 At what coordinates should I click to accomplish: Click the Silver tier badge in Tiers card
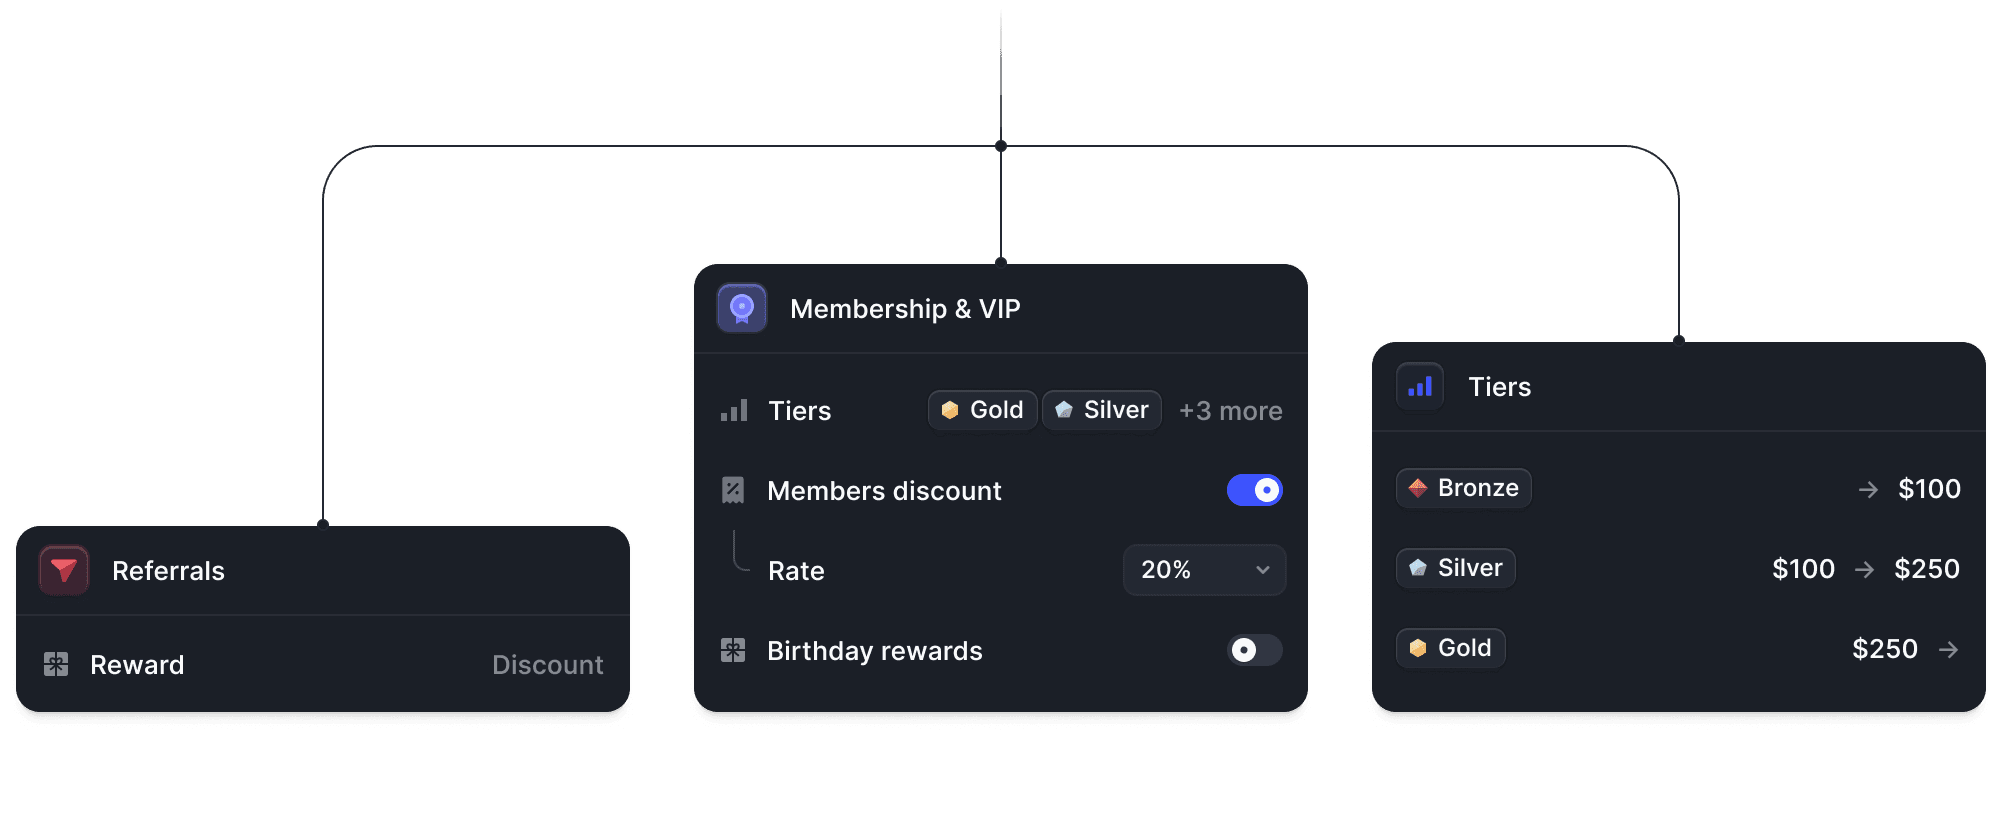click(x=1456, y=568)
